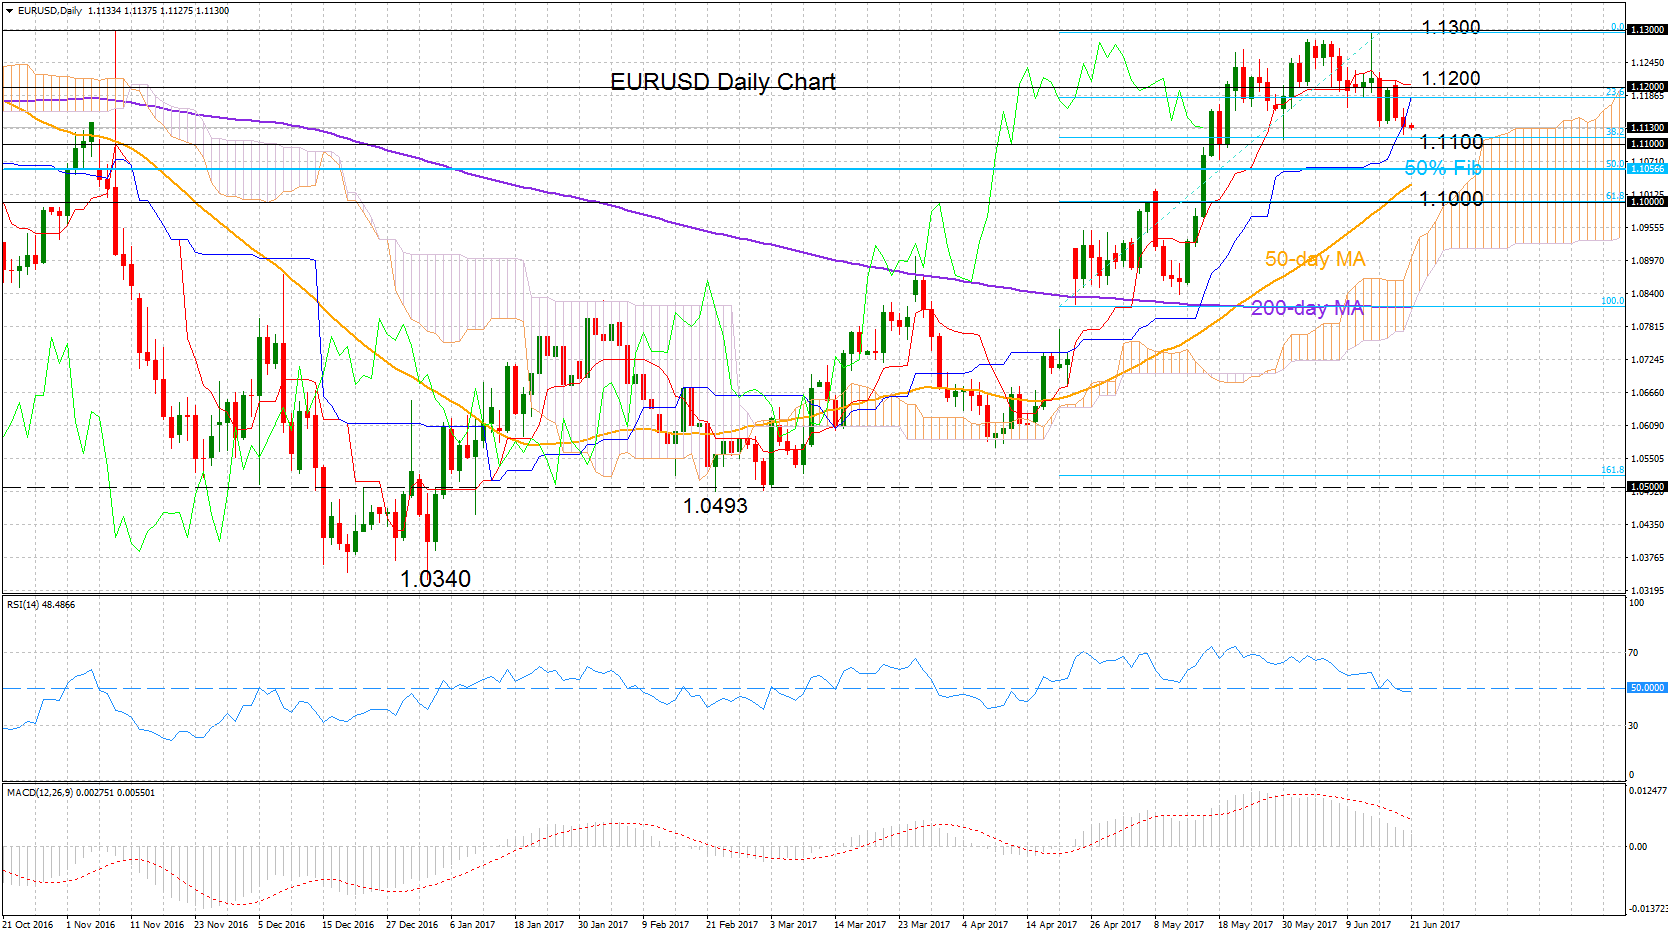This screenshot has height=936, width=1668.
Task: Click the 1.06660 price axis value
Action: click(x=1647, y=393)
